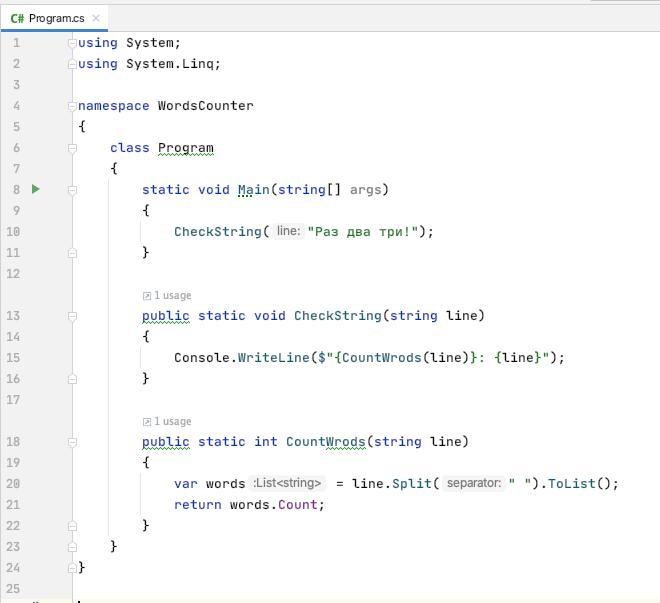Click 'return' keyword on line 21
This screenshot has width=660, height=603.
198,505
